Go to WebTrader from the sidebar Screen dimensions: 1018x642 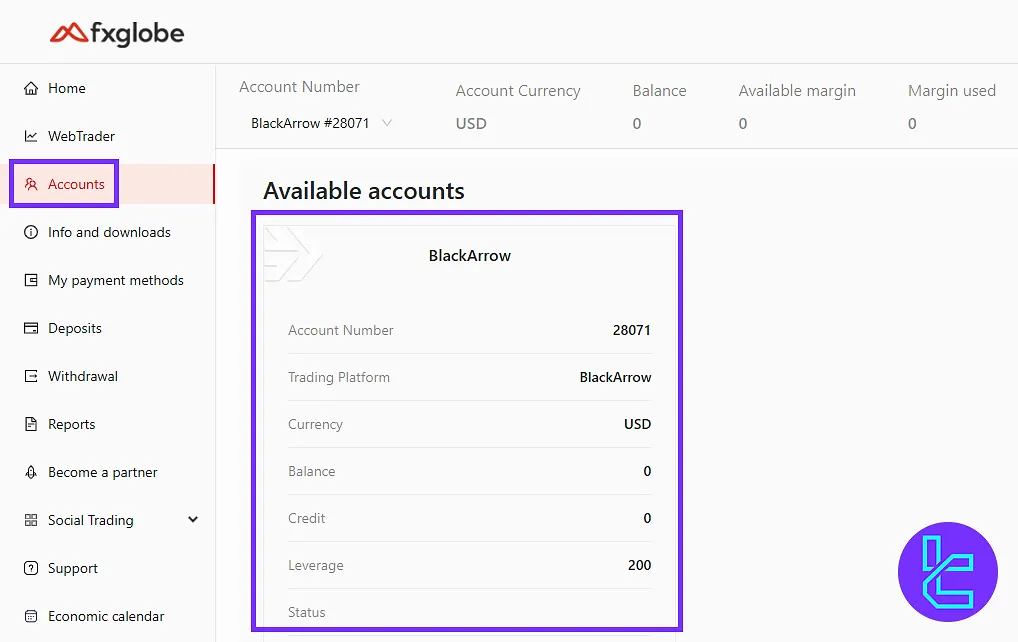click(81, 136)
